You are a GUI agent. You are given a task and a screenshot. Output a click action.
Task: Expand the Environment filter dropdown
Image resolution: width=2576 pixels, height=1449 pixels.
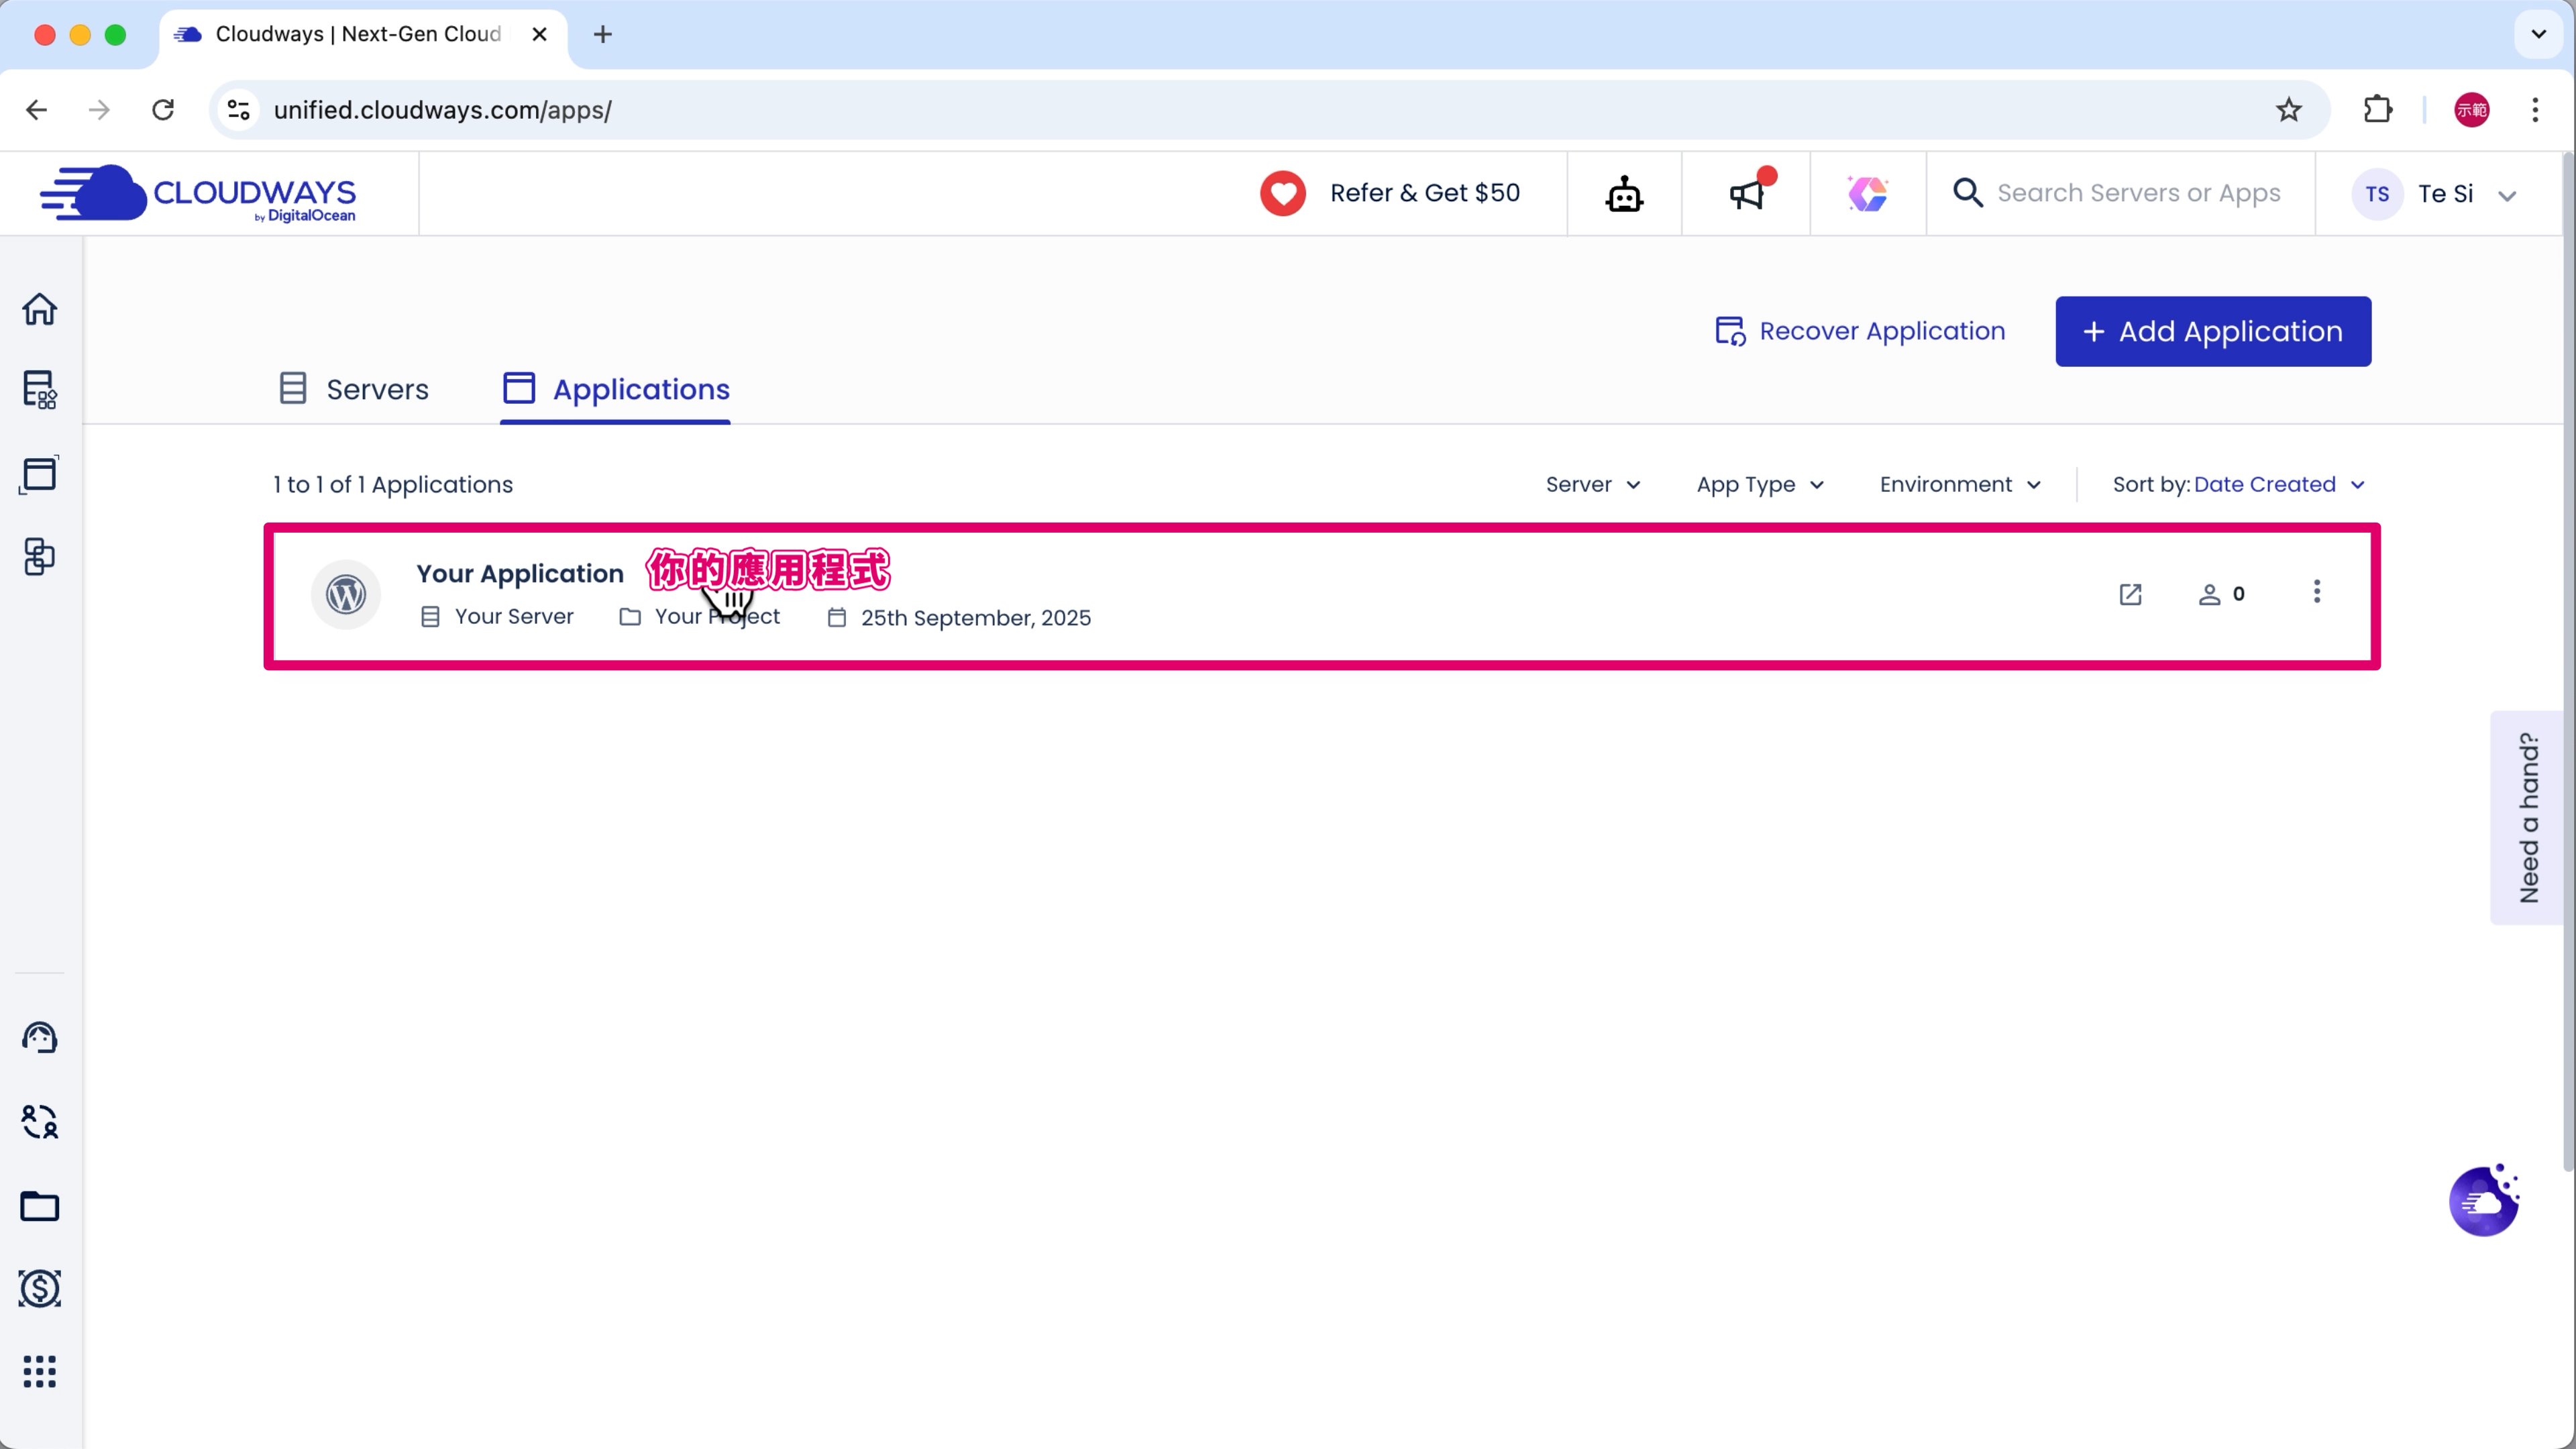(x=1959, y=485)
